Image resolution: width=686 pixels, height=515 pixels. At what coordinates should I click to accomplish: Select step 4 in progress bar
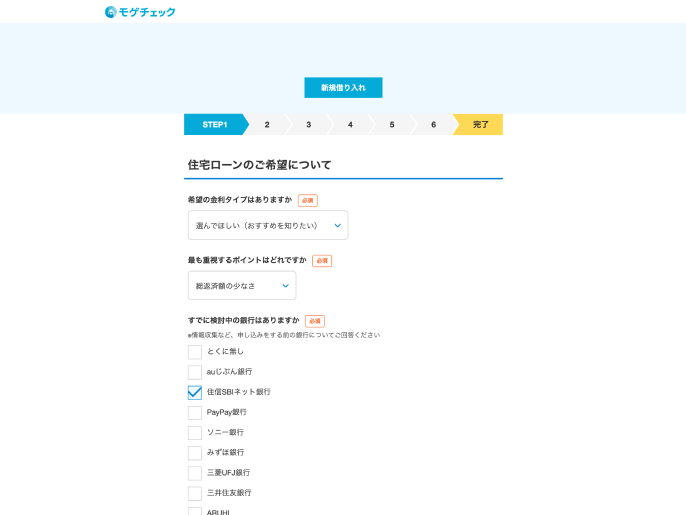(x=350, y=125)
